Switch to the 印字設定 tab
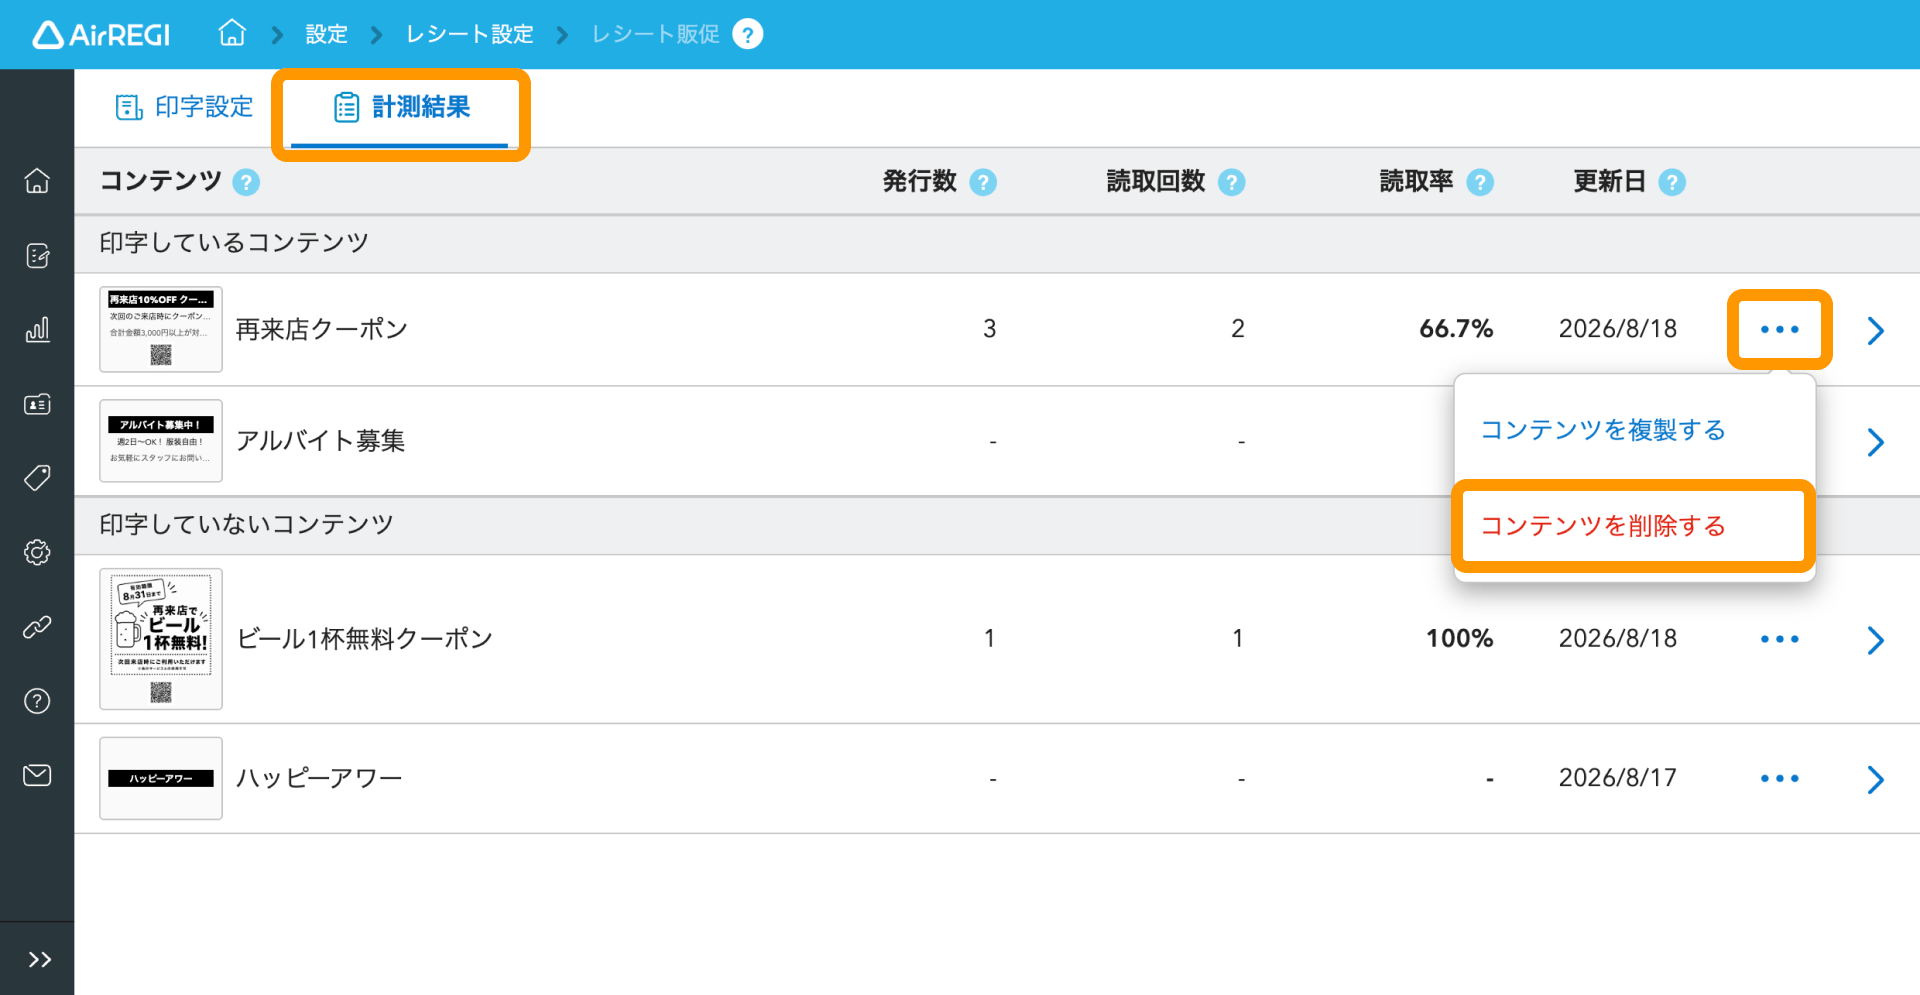Image resolution: width=1920 pixels, height=995 pixels. click(184, 107)
